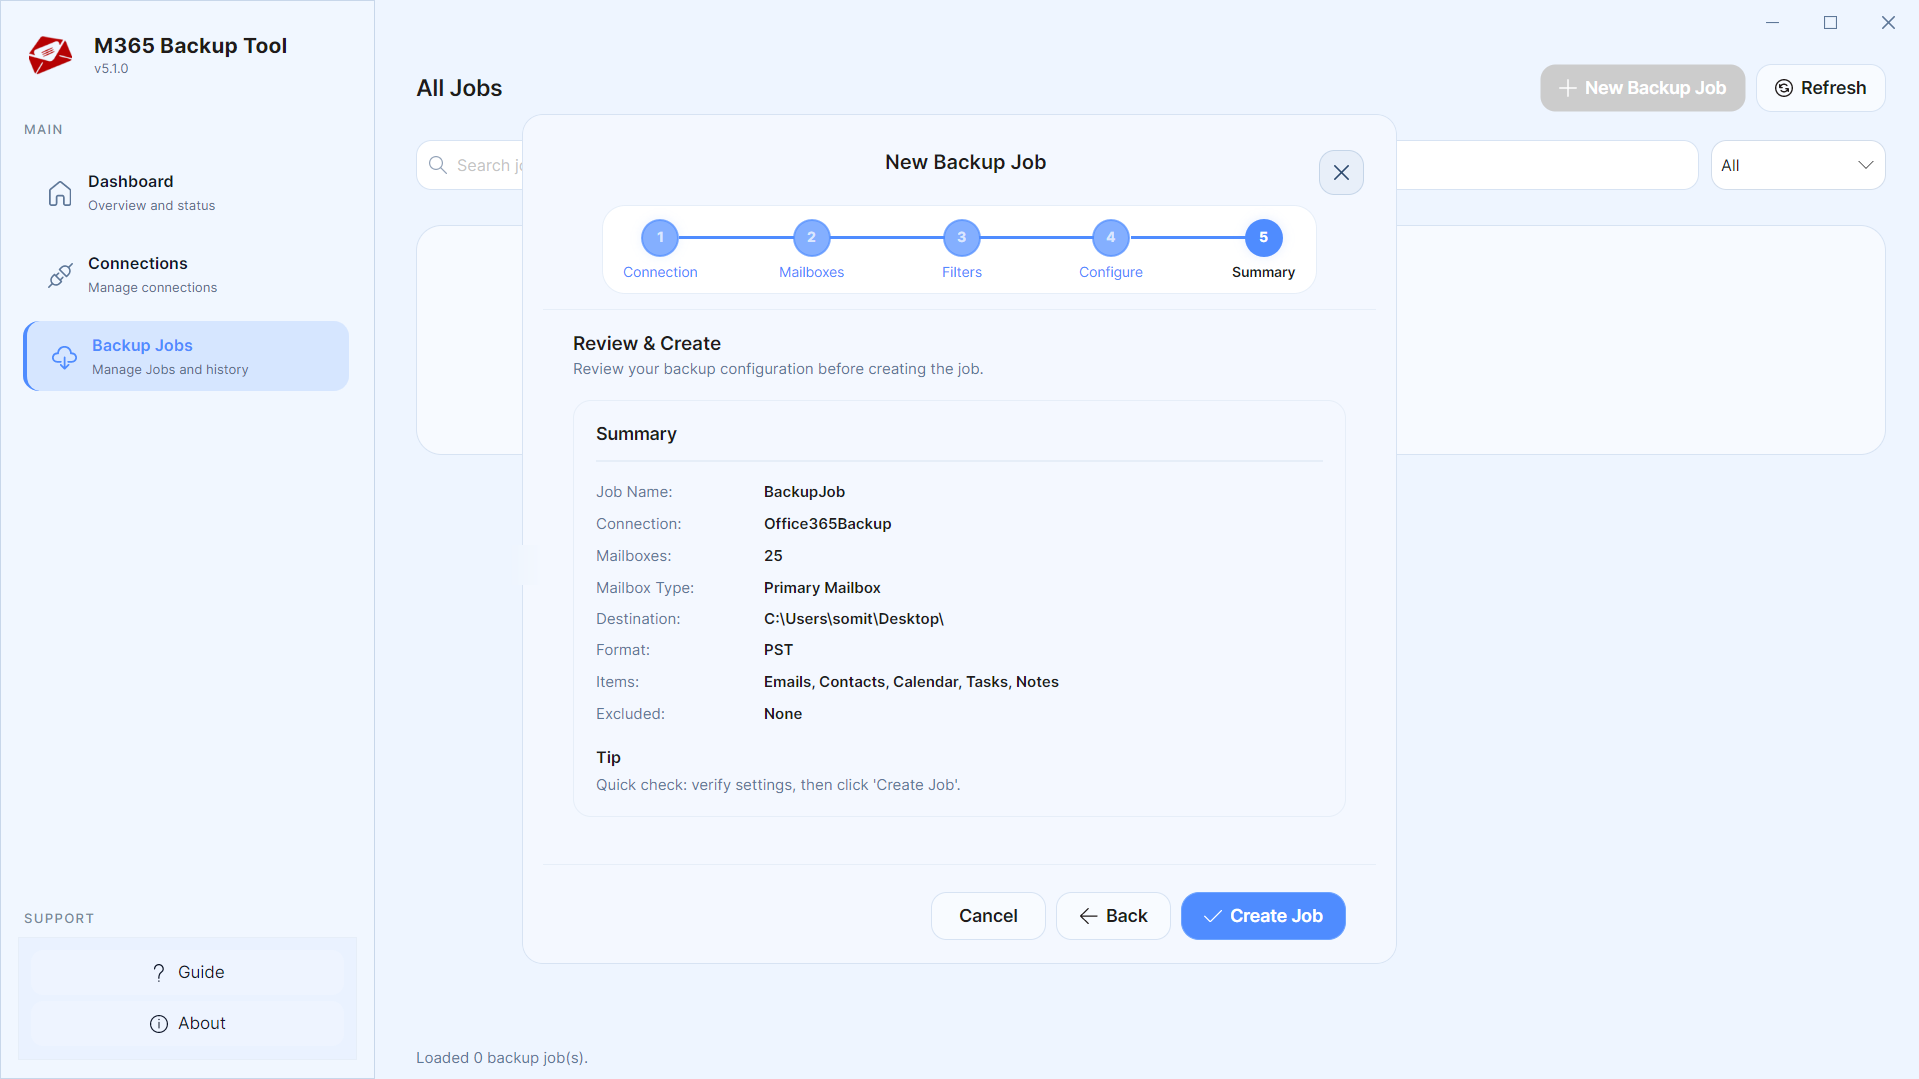Click the destination path C:\Users\somit\Desktop\
This screenshot has width=1919, height=1079.
pyautogui.click(x=853, y=619)
